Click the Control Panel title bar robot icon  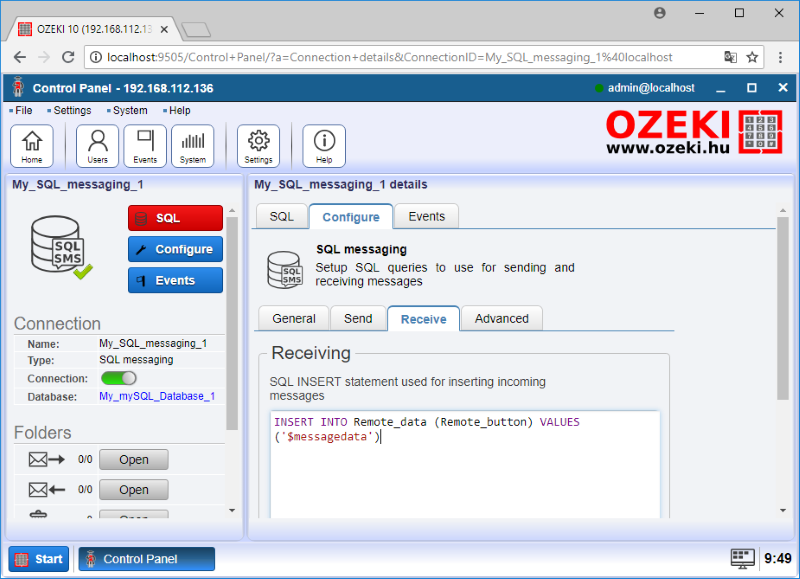(18, 87)
